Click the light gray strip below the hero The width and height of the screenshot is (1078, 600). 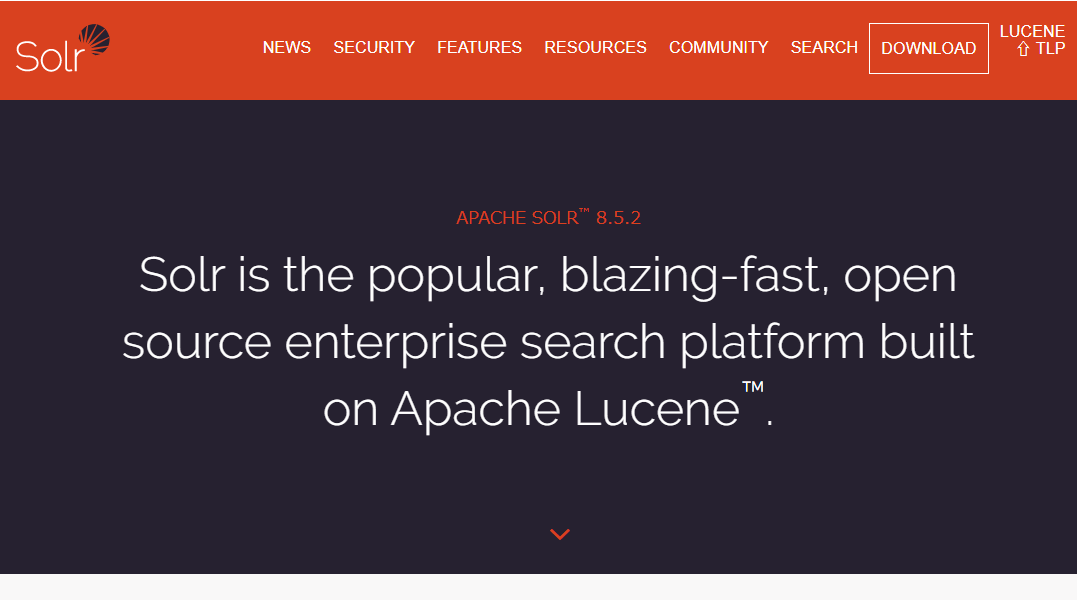[538, 587]
